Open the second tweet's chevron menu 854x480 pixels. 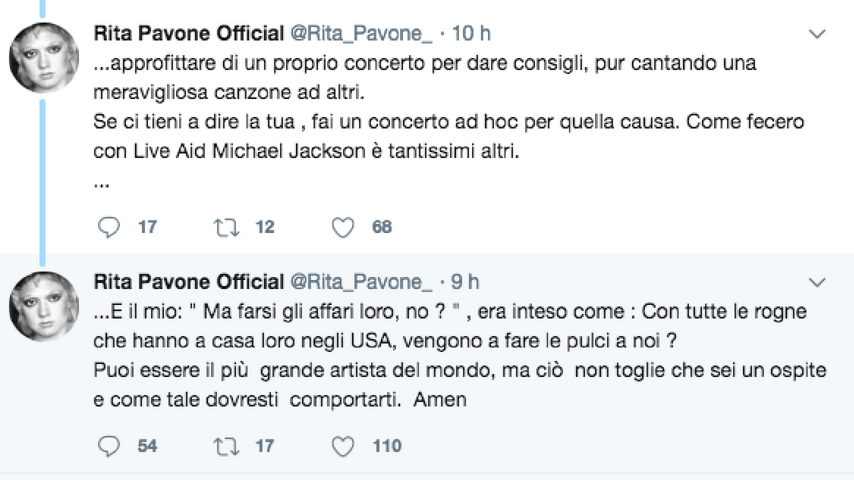coord(817,282)
